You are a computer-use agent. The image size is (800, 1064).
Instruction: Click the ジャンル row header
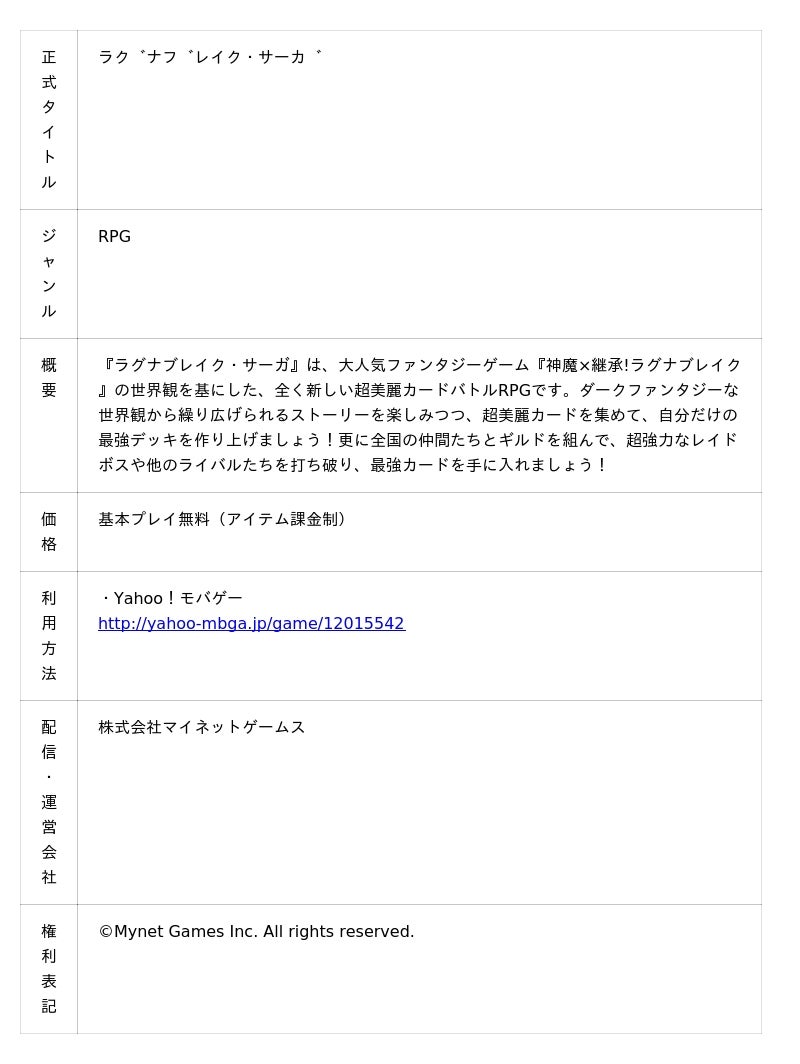49,273
